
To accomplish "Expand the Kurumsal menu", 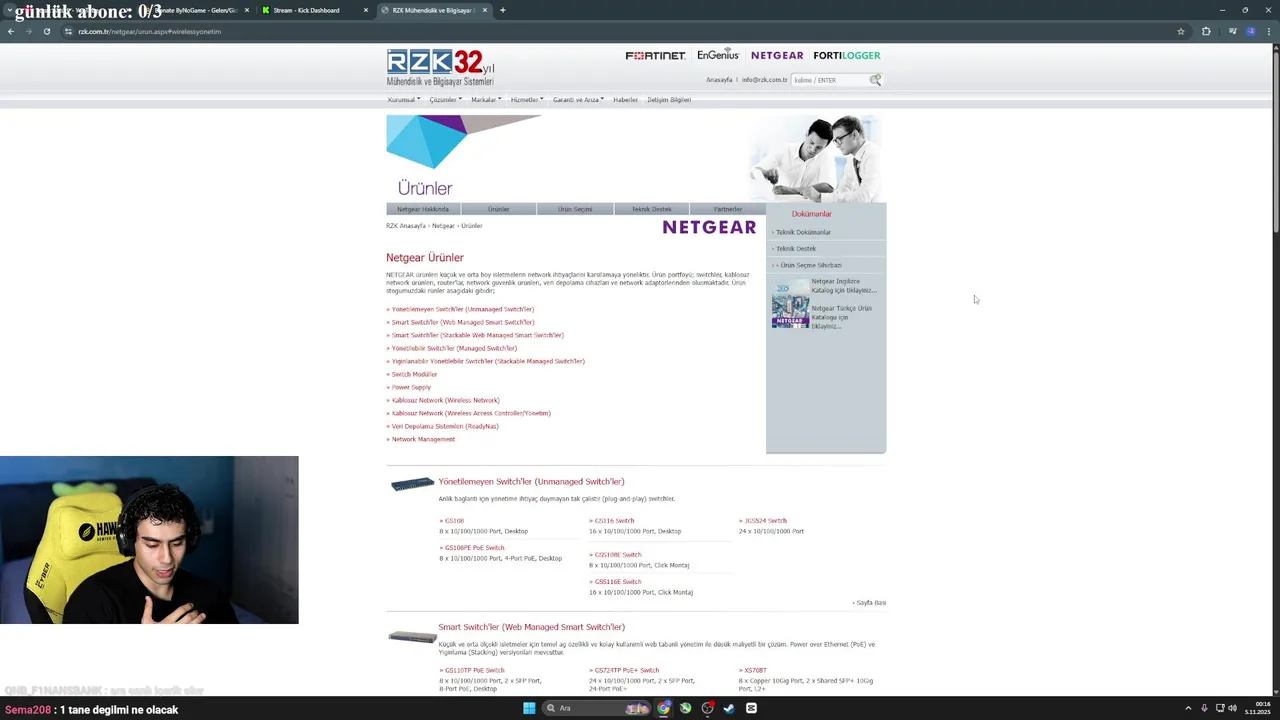I will [404, 100].
